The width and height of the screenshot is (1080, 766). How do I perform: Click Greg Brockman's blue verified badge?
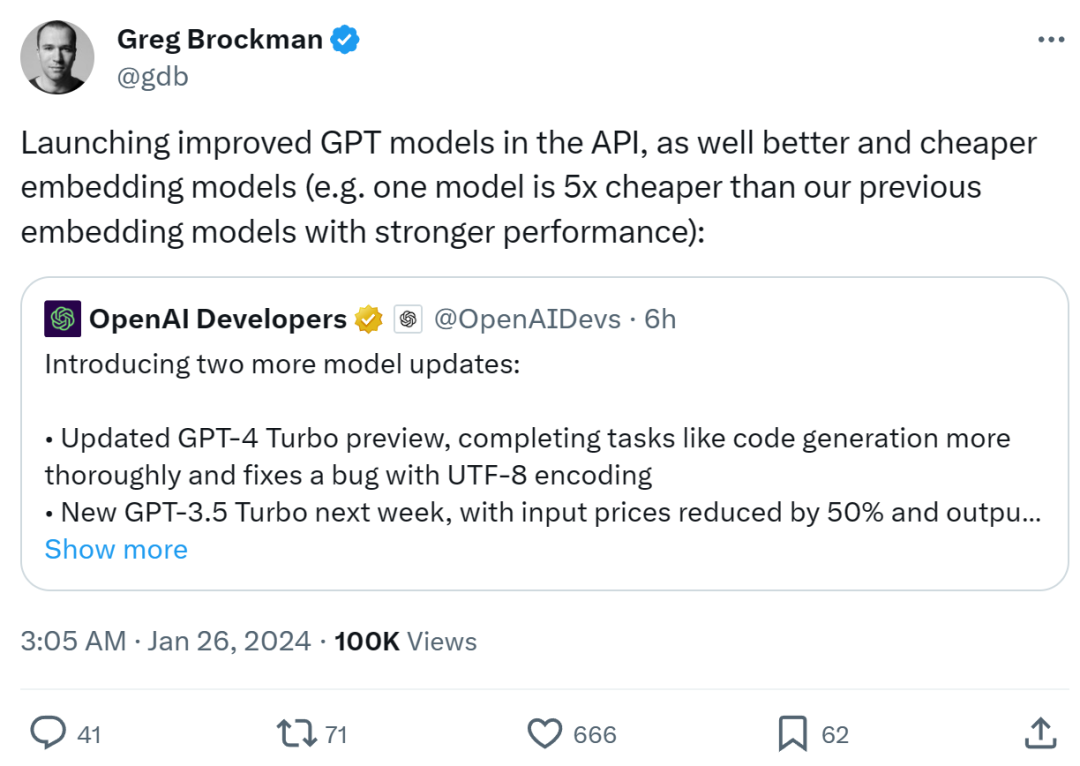click(x=346, y=40)
